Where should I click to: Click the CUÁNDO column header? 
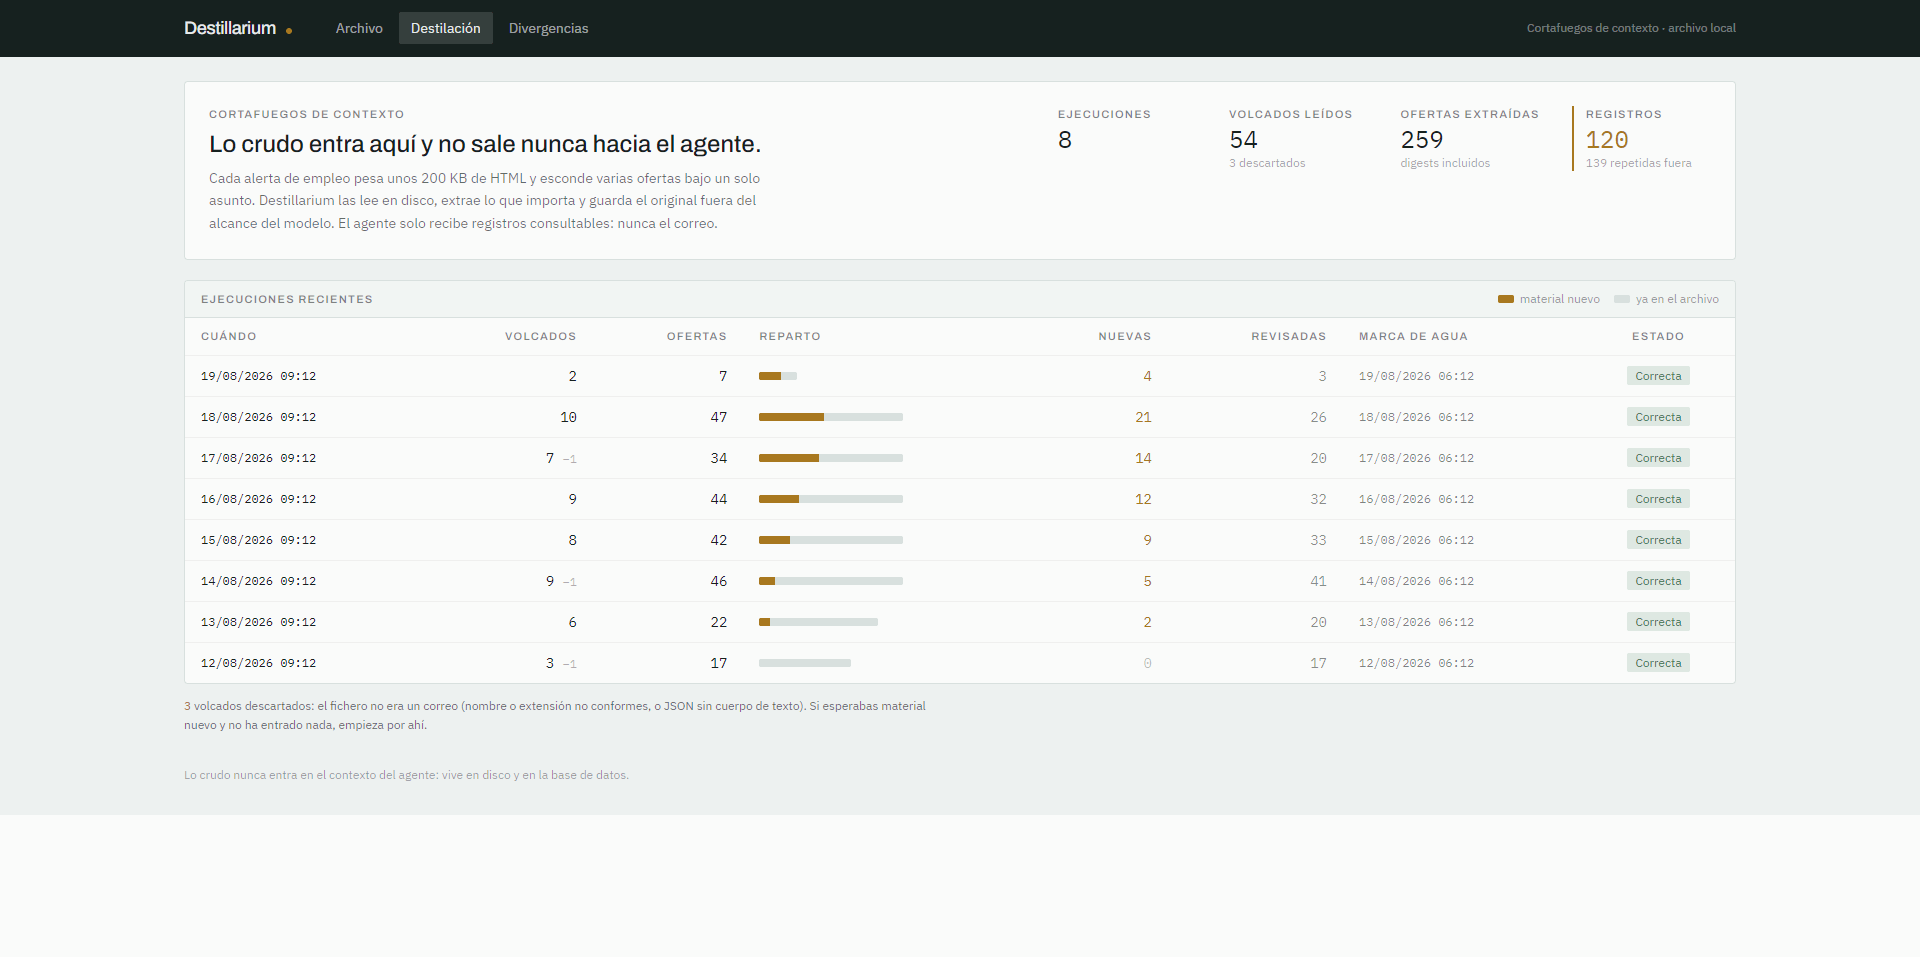(x=229, y=336)
